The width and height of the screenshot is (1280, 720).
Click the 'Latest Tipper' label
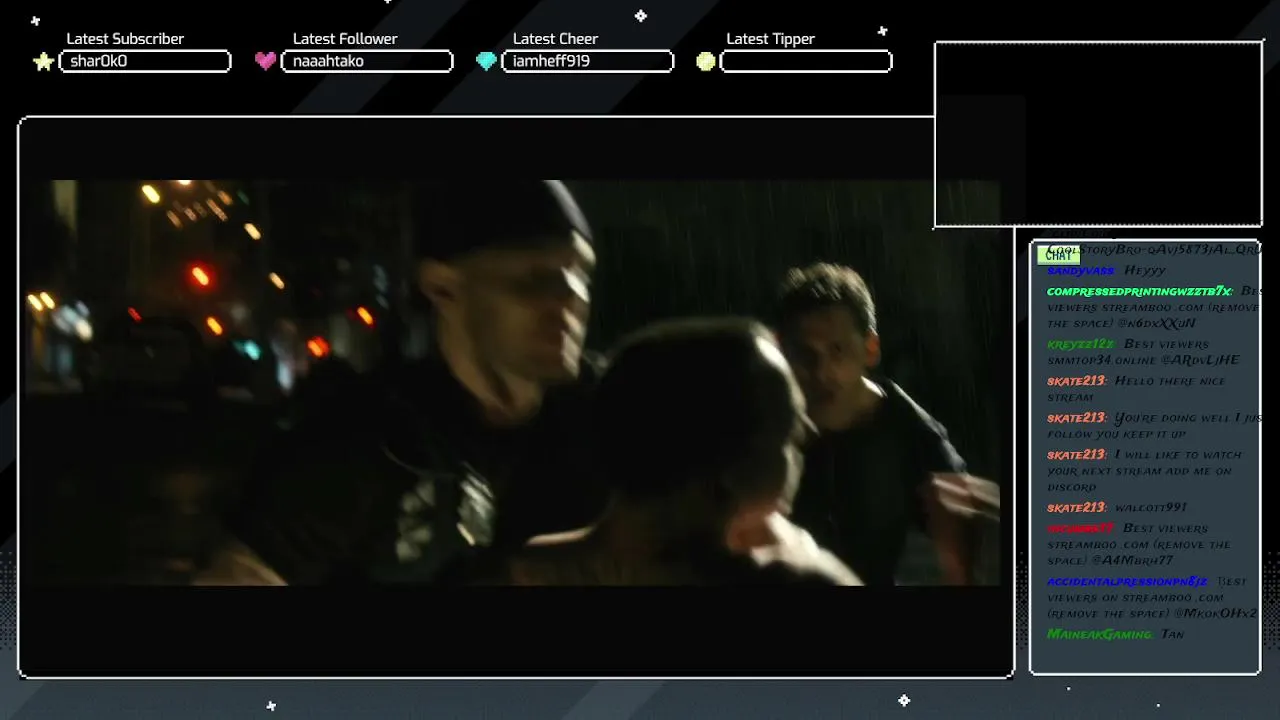pos(770,39)
